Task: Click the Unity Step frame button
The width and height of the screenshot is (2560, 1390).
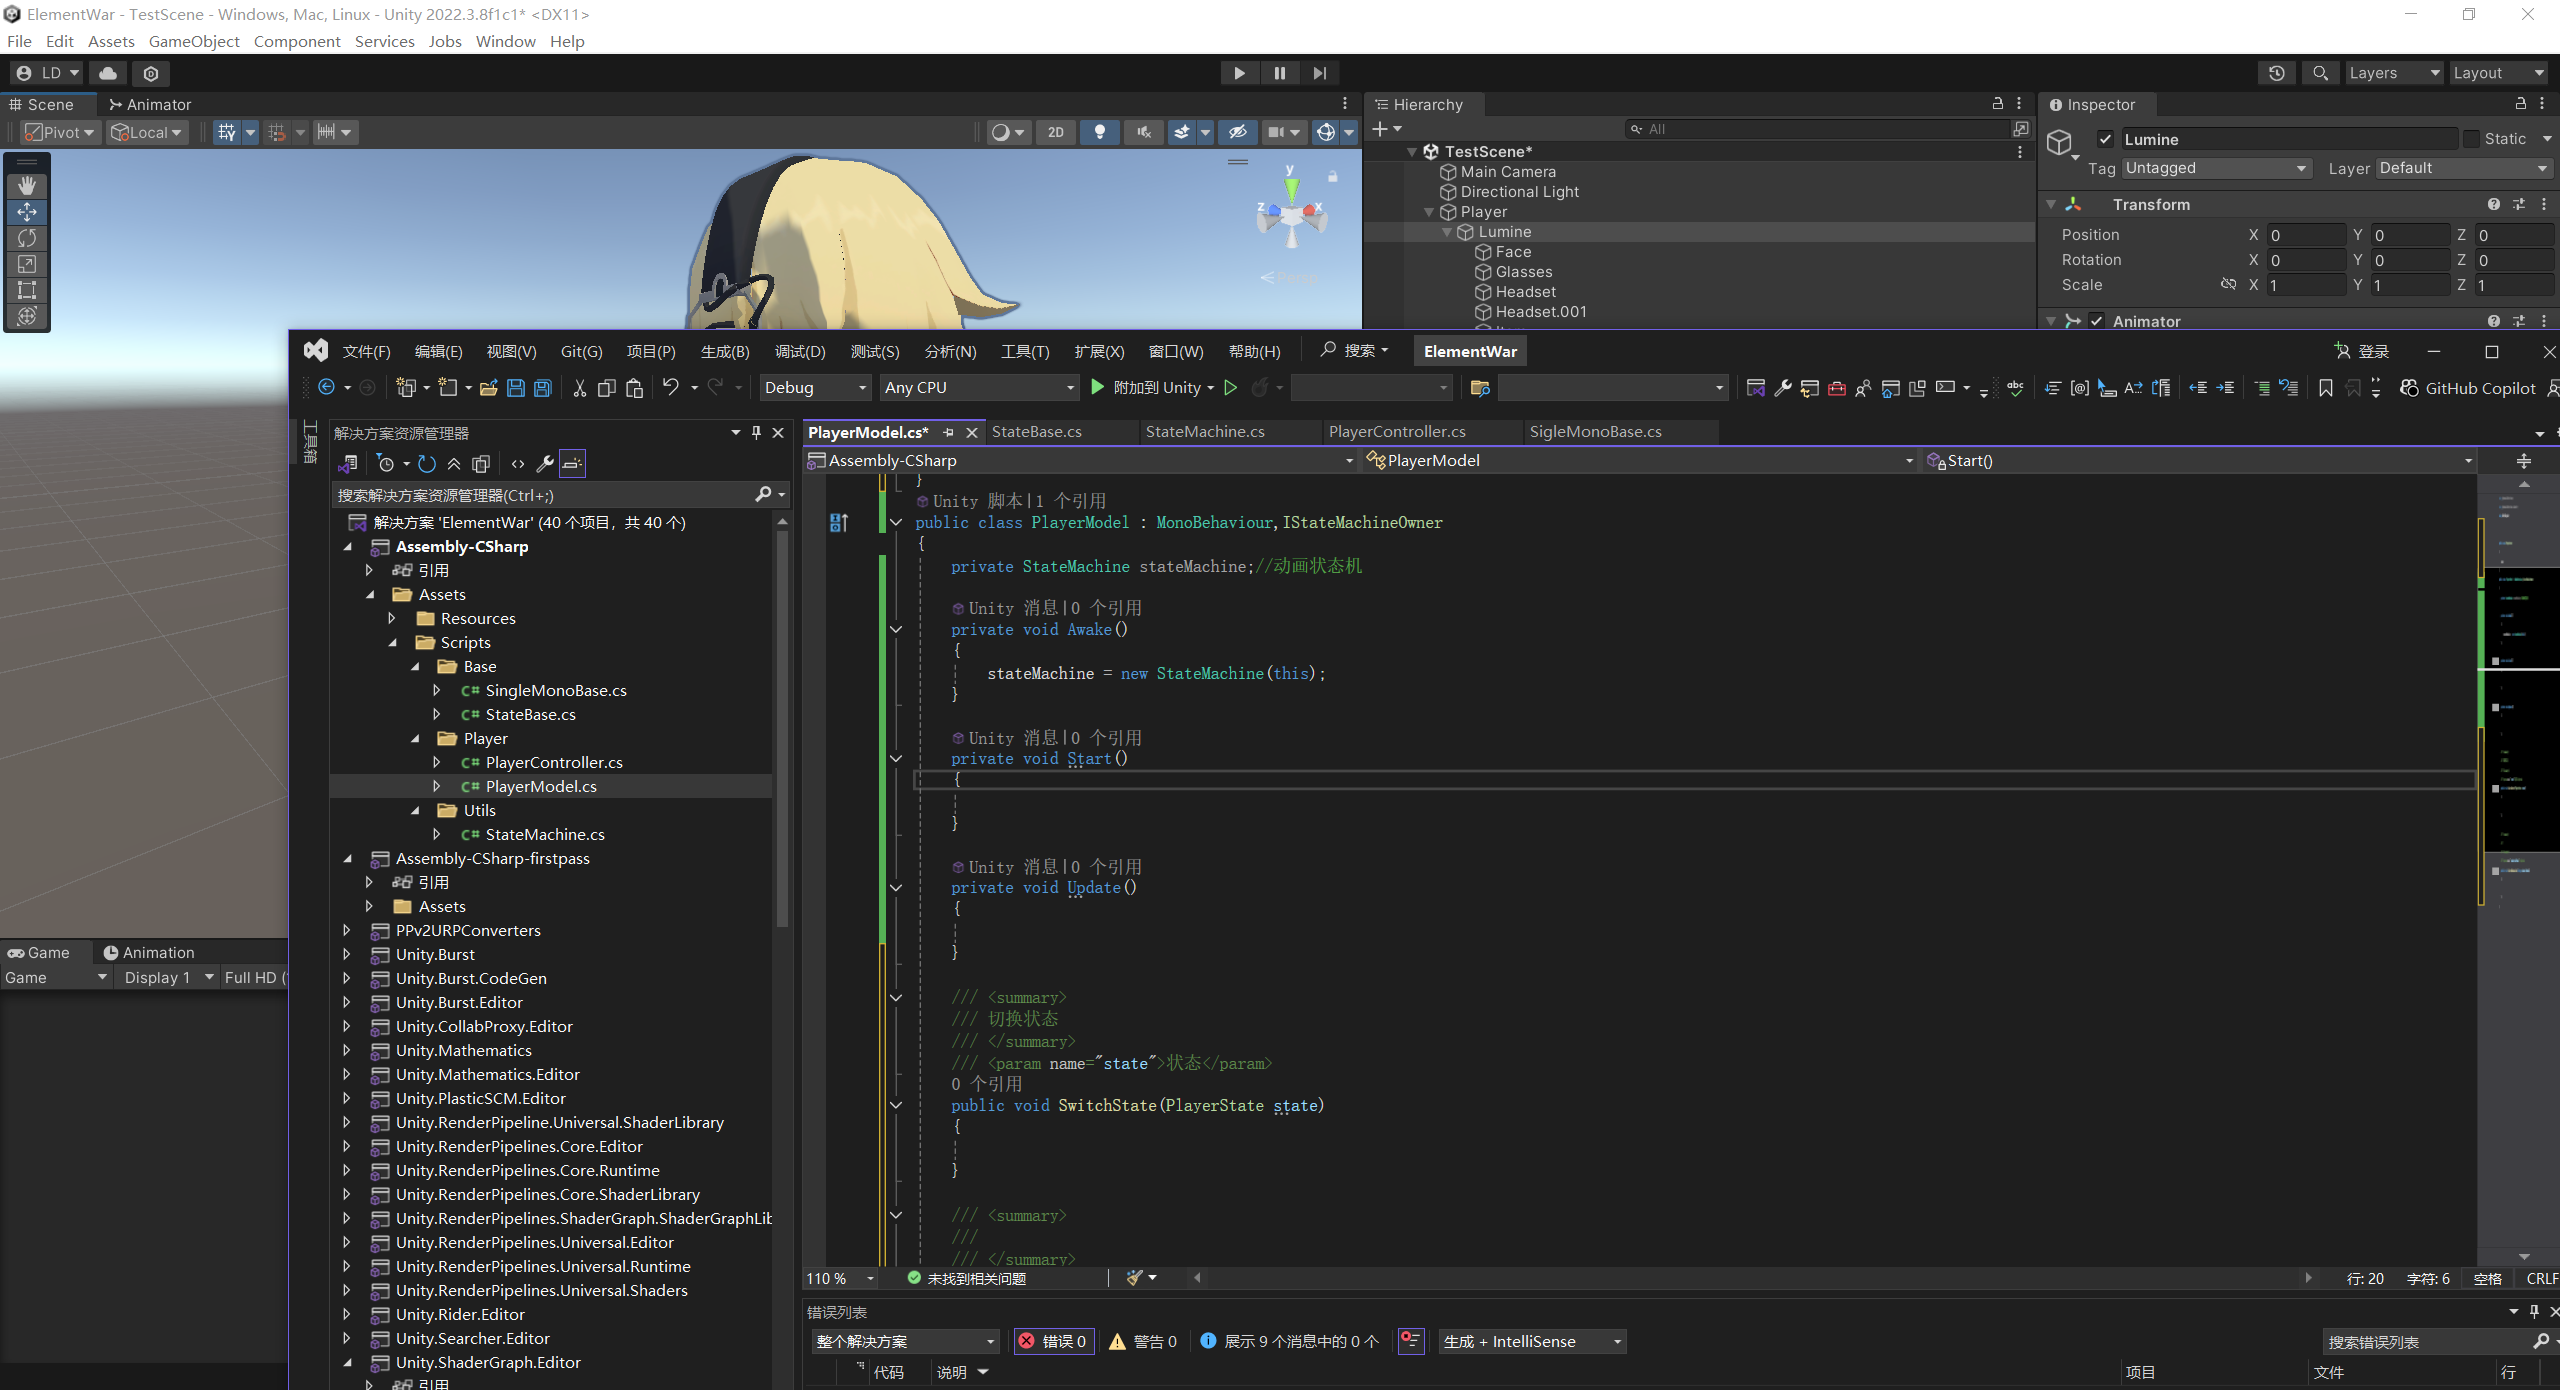Action: (x=1319, y=73)
